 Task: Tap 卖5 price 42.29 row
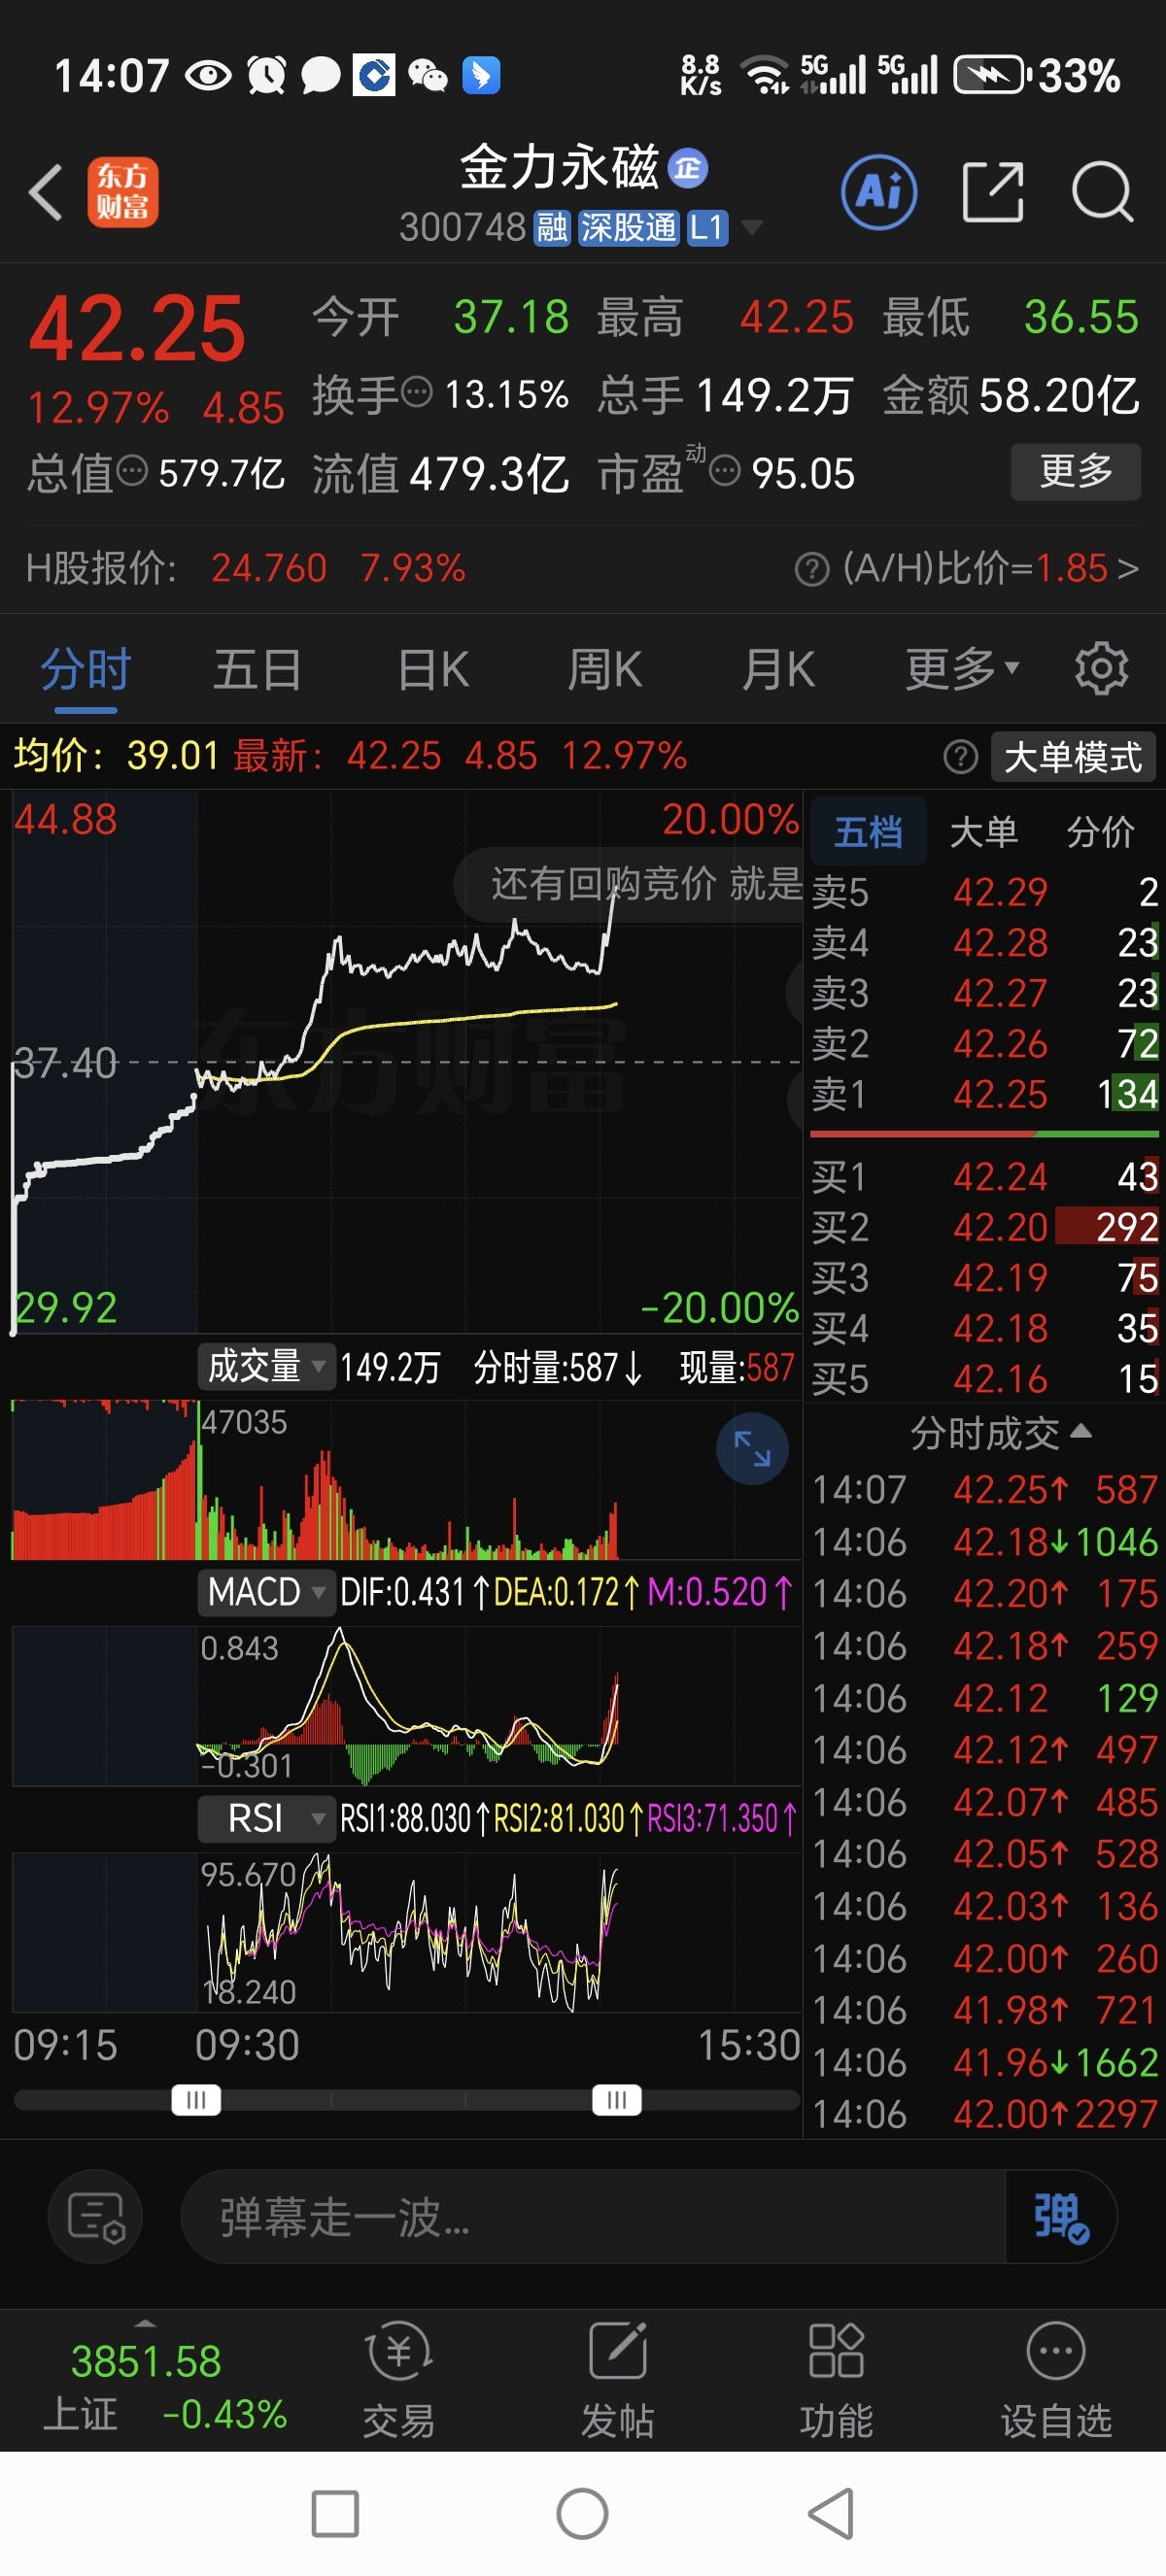pyautogui.click(x=984, y=891)
